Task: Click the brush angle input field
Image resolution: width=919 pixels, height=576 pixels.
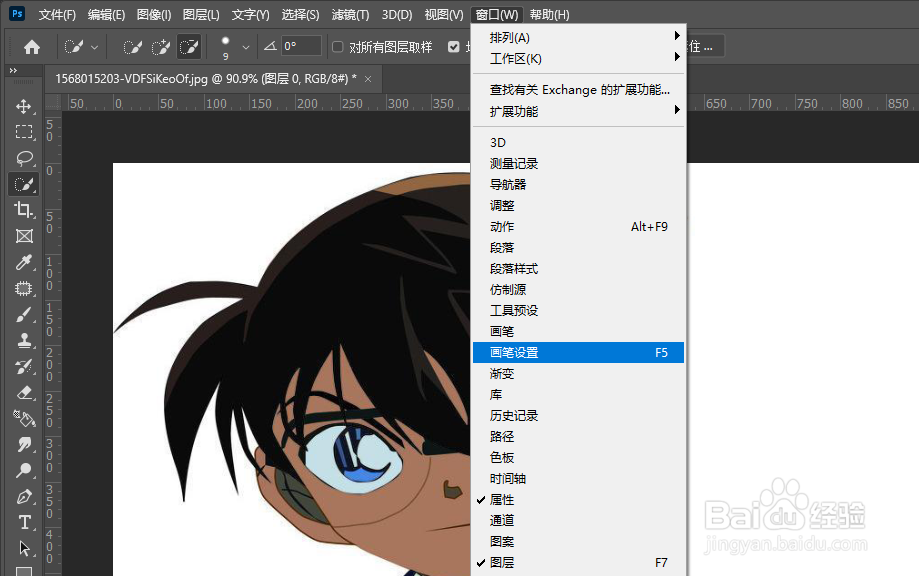Action: tap(301, 46)
